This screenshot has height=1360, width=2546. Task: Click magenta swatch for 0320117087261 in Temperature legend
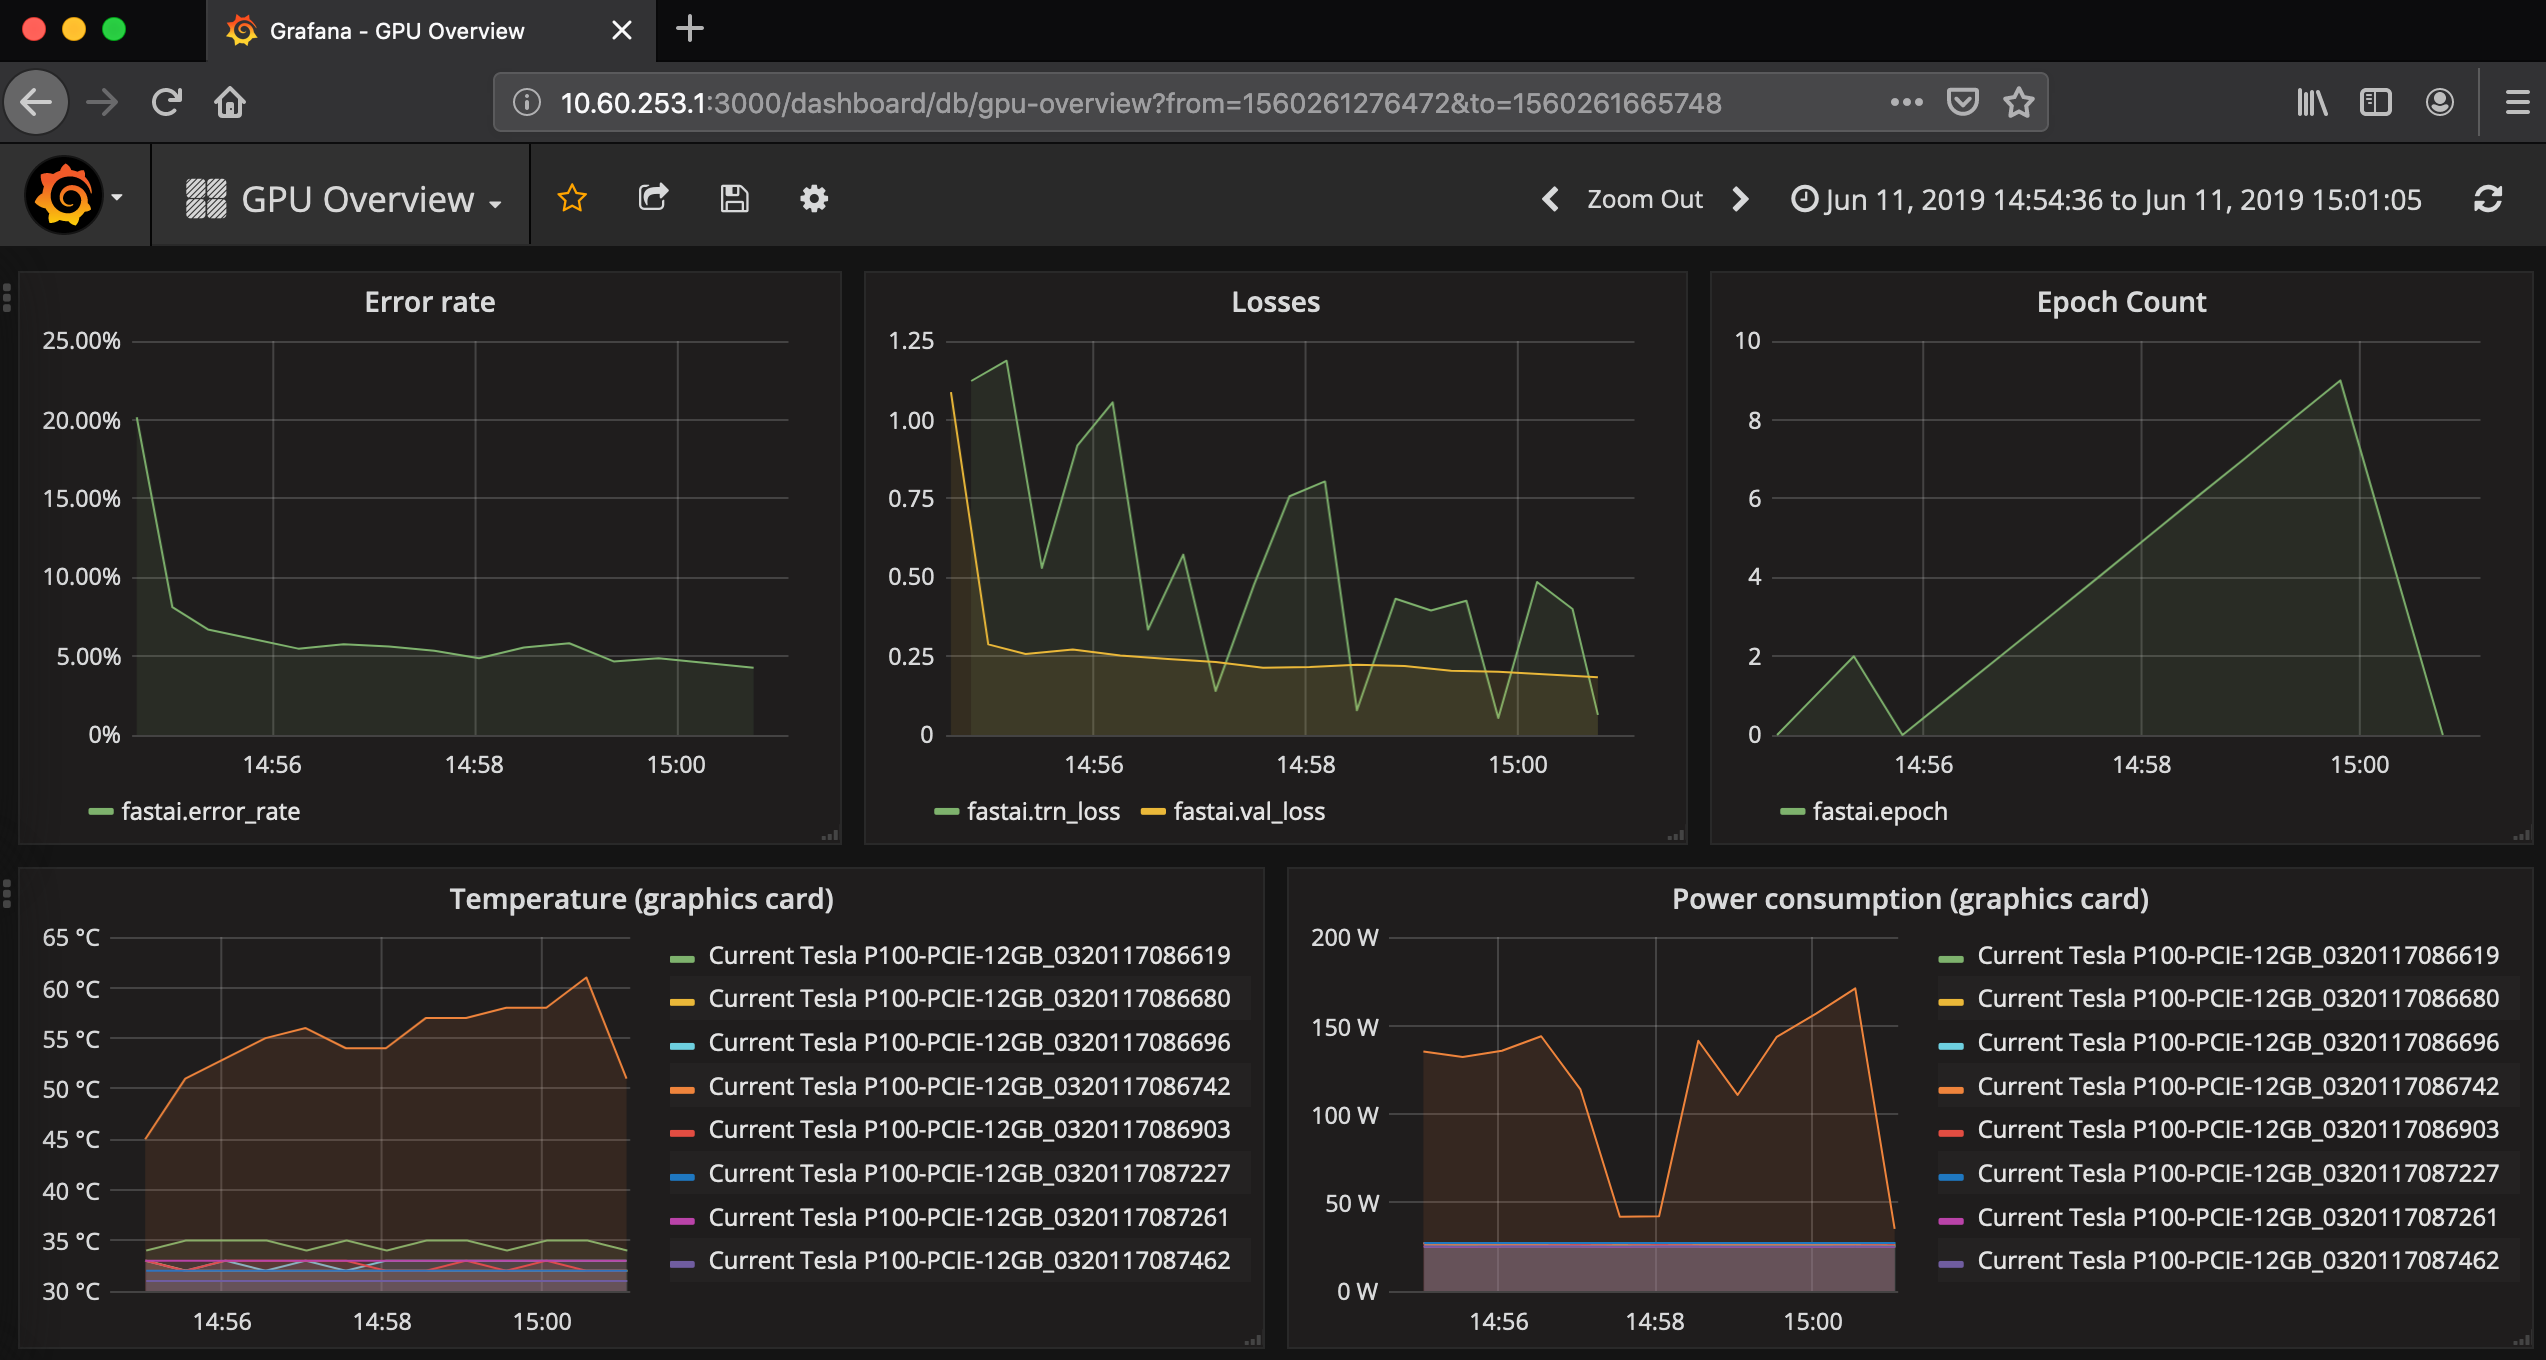pyautogui.click(x=682, y=1220)
